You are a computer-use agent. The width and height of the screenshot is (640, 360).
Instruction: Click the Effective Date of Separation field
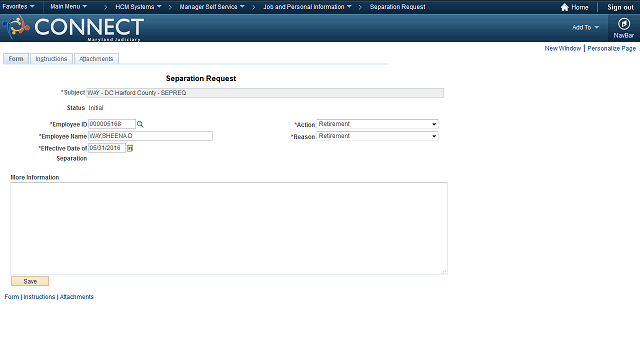(107, 148)
